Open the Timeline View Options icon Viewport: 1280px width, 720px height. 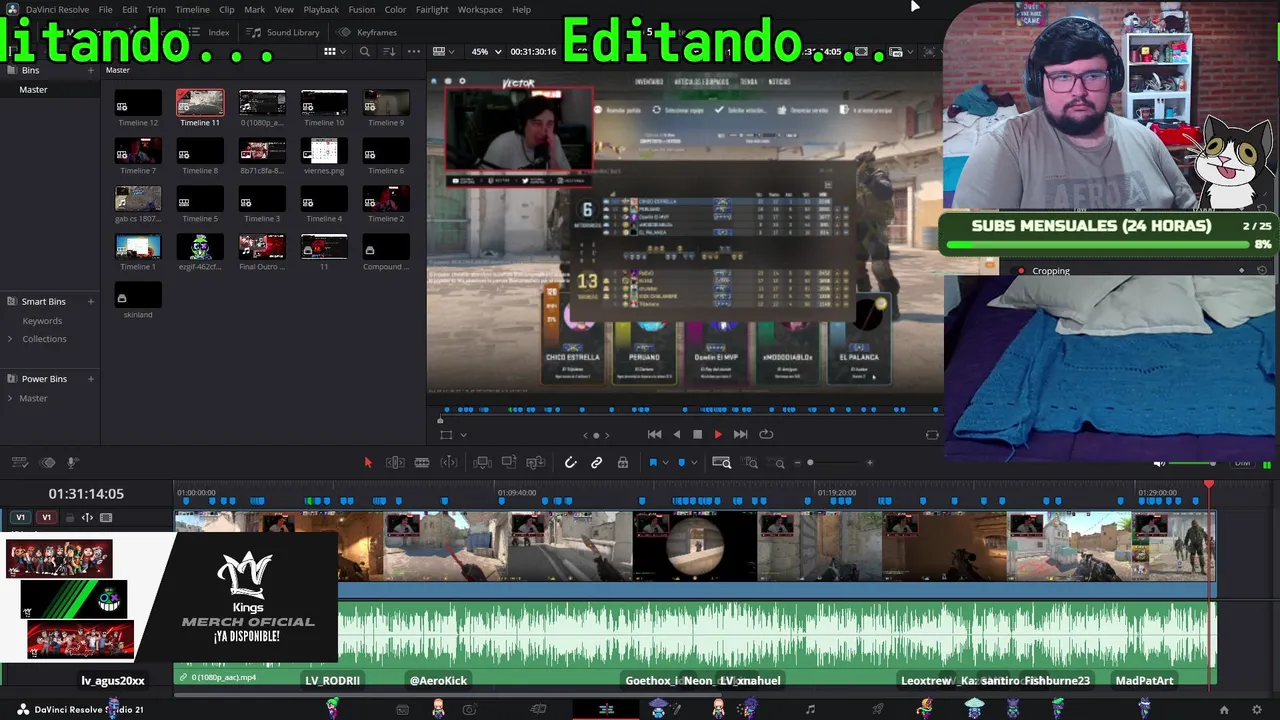19,462
